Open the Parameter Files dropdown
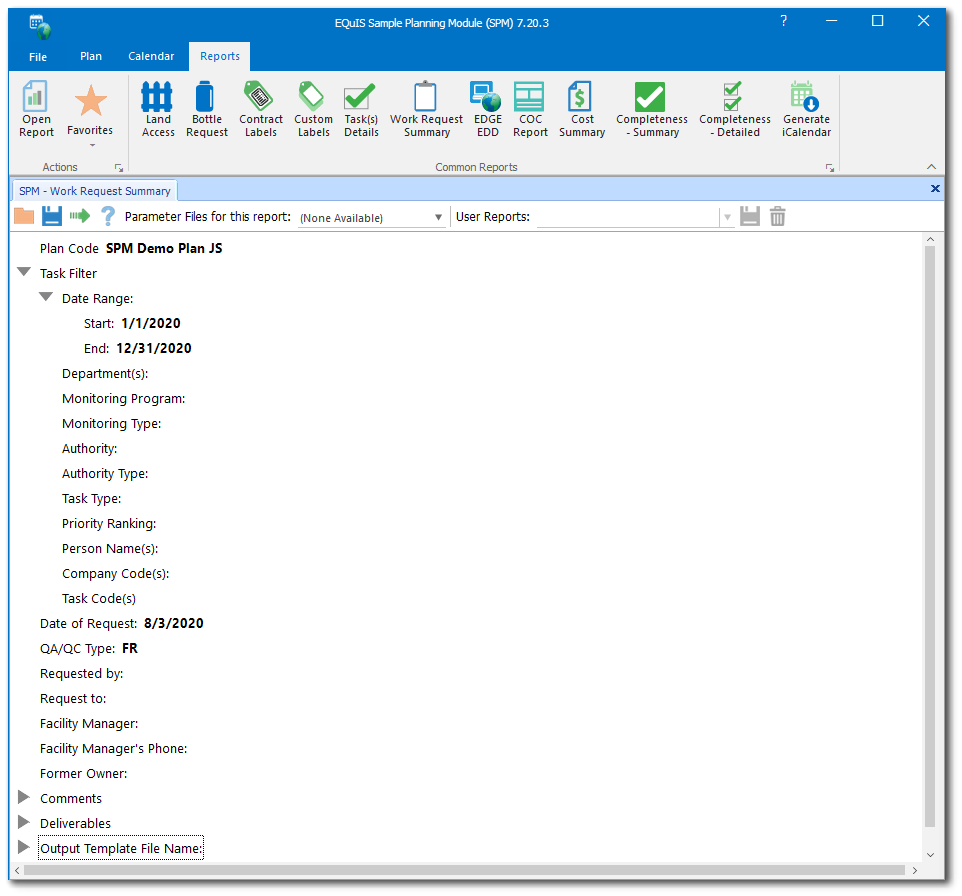The width and height of the screenshot is (962, 896). (x=438, y=216)
